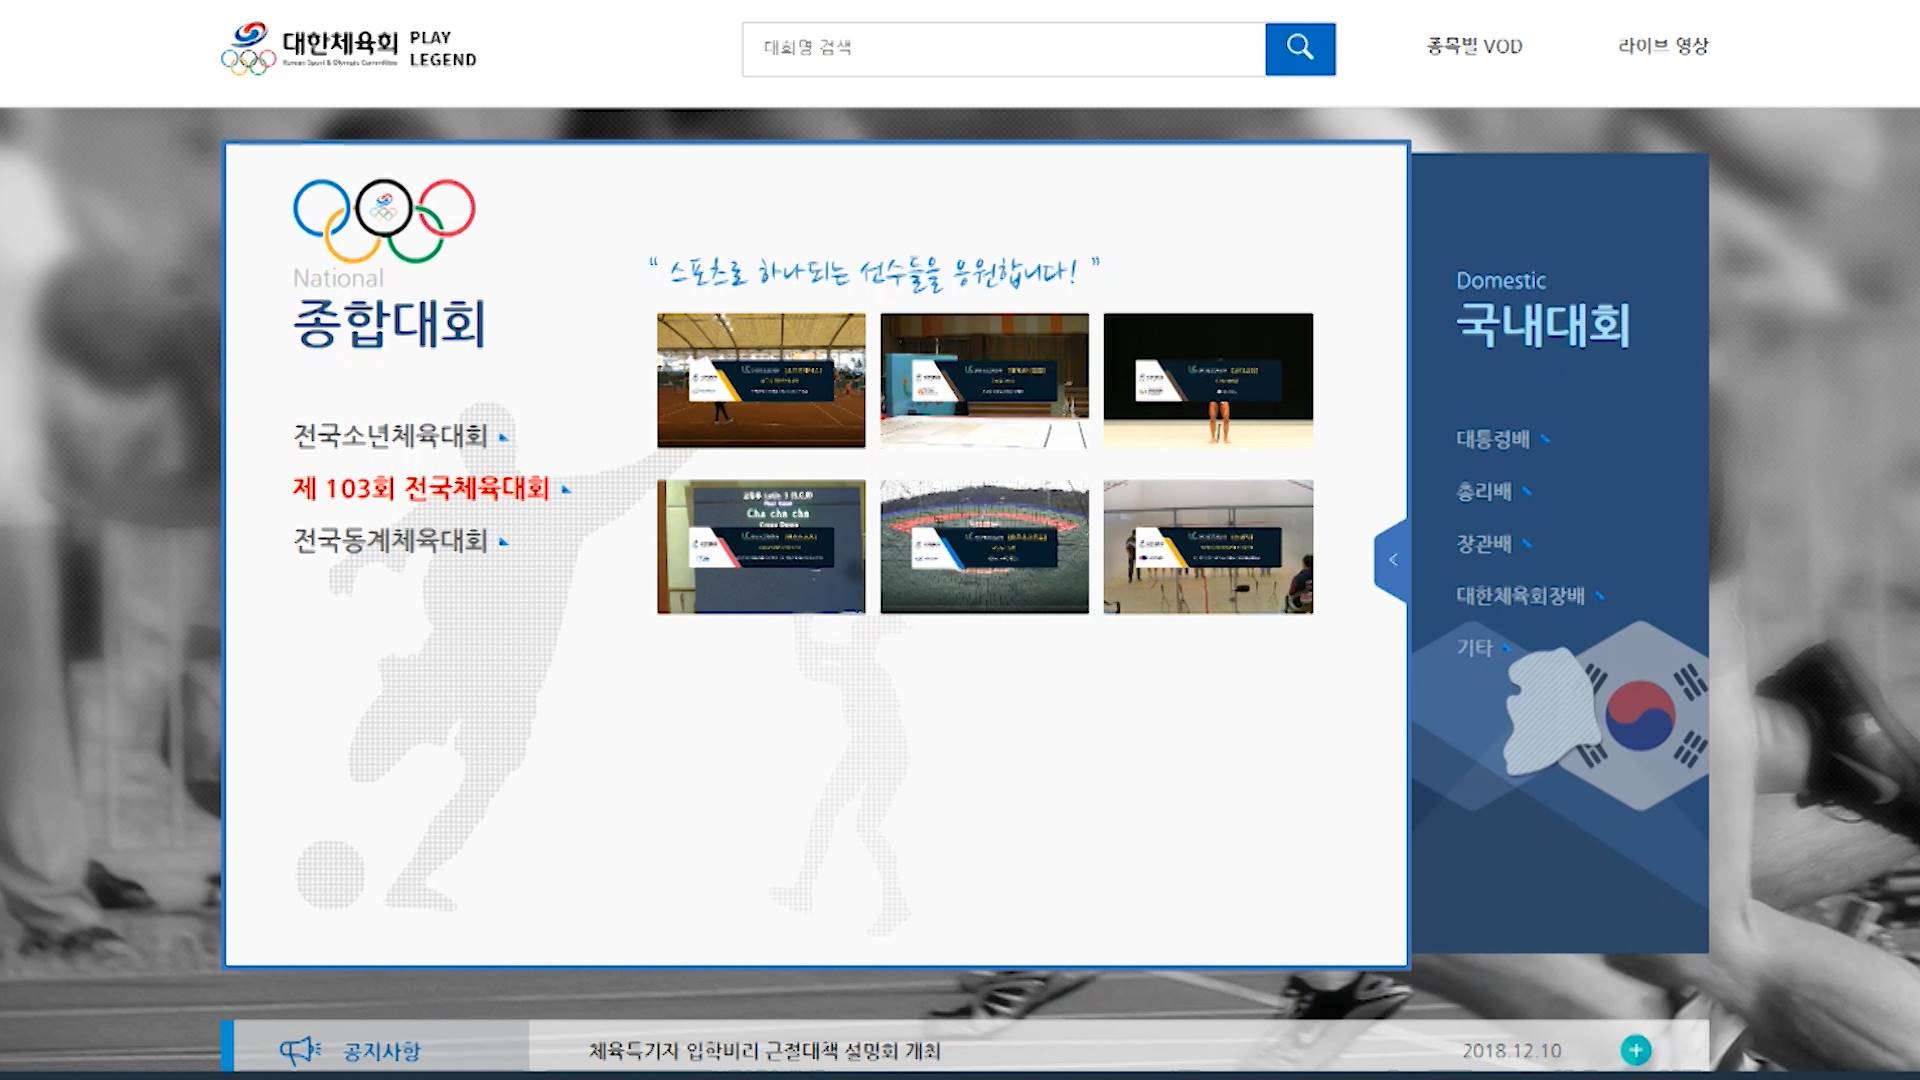Open 총리배 competition list

[x=1483, y=491]
